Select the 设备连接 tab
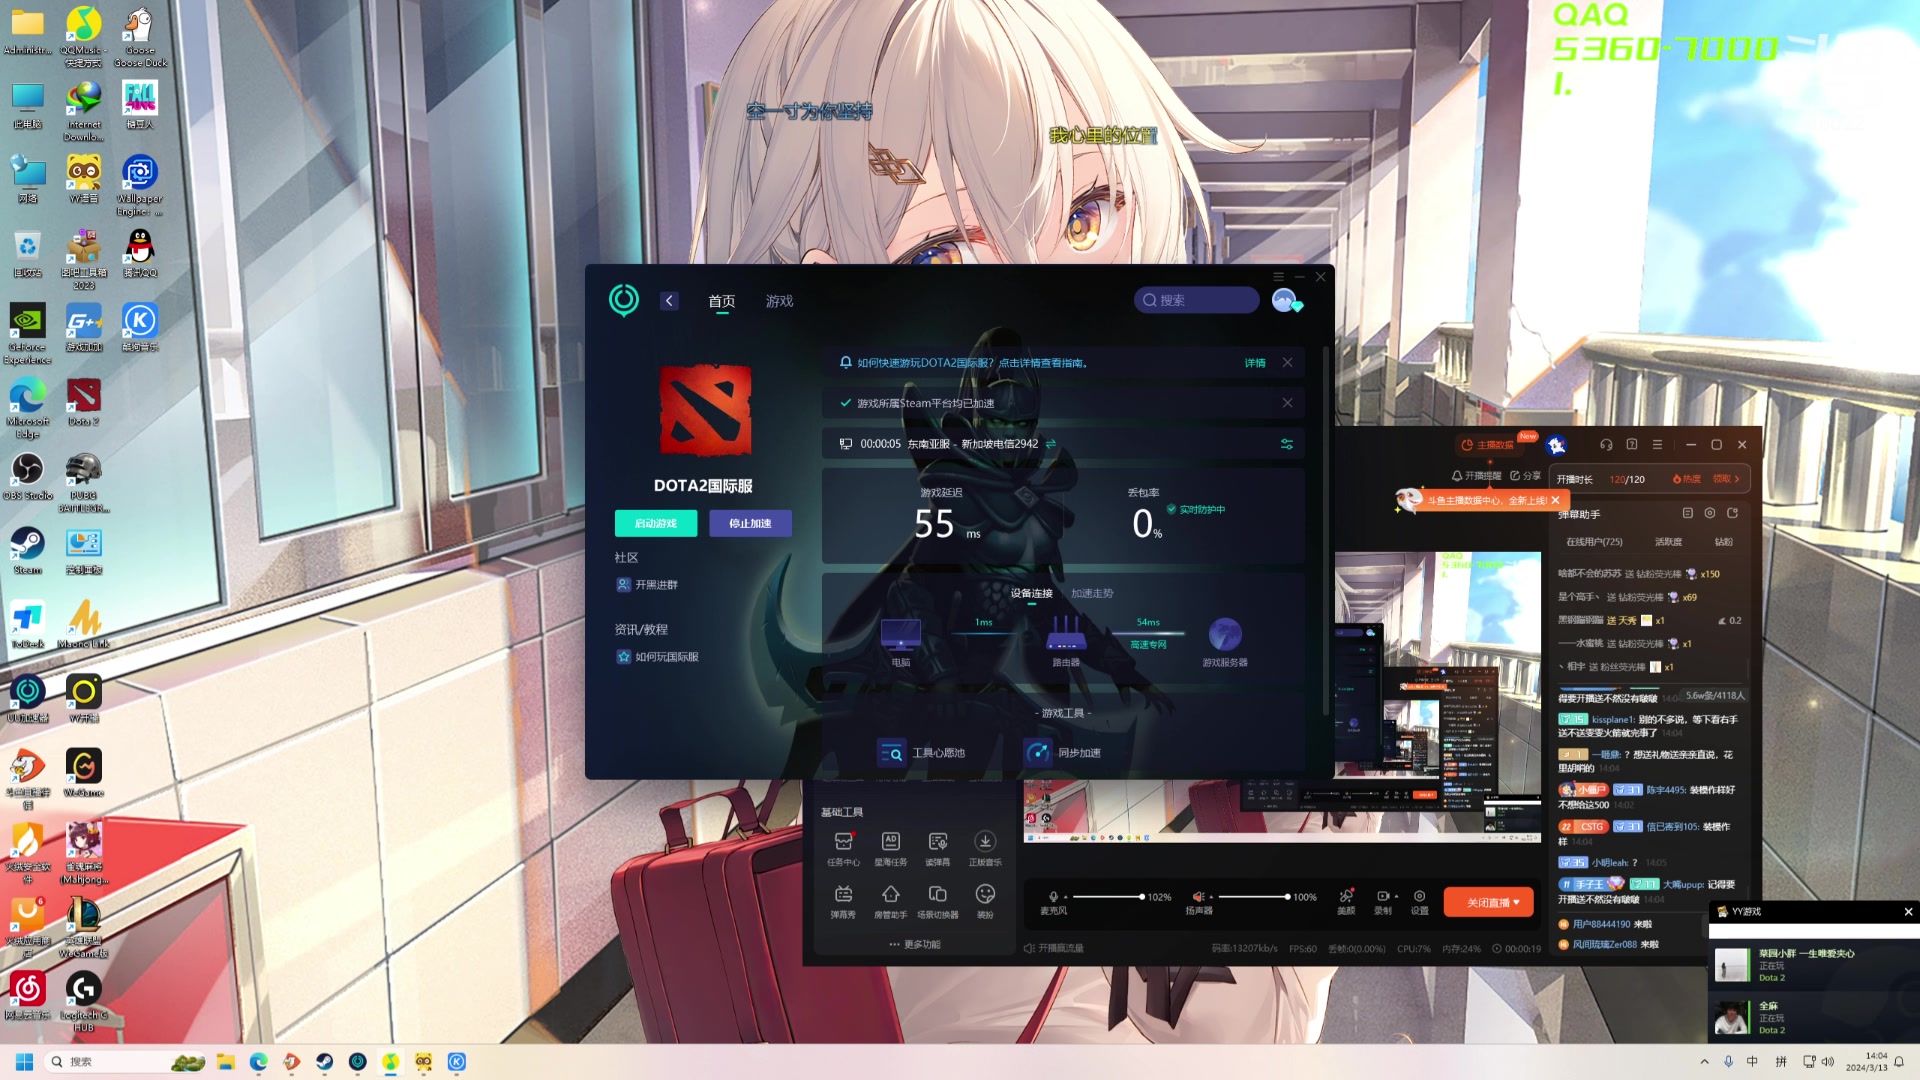Screen dimensions: 1920x1080 (x=1031, y=593)
